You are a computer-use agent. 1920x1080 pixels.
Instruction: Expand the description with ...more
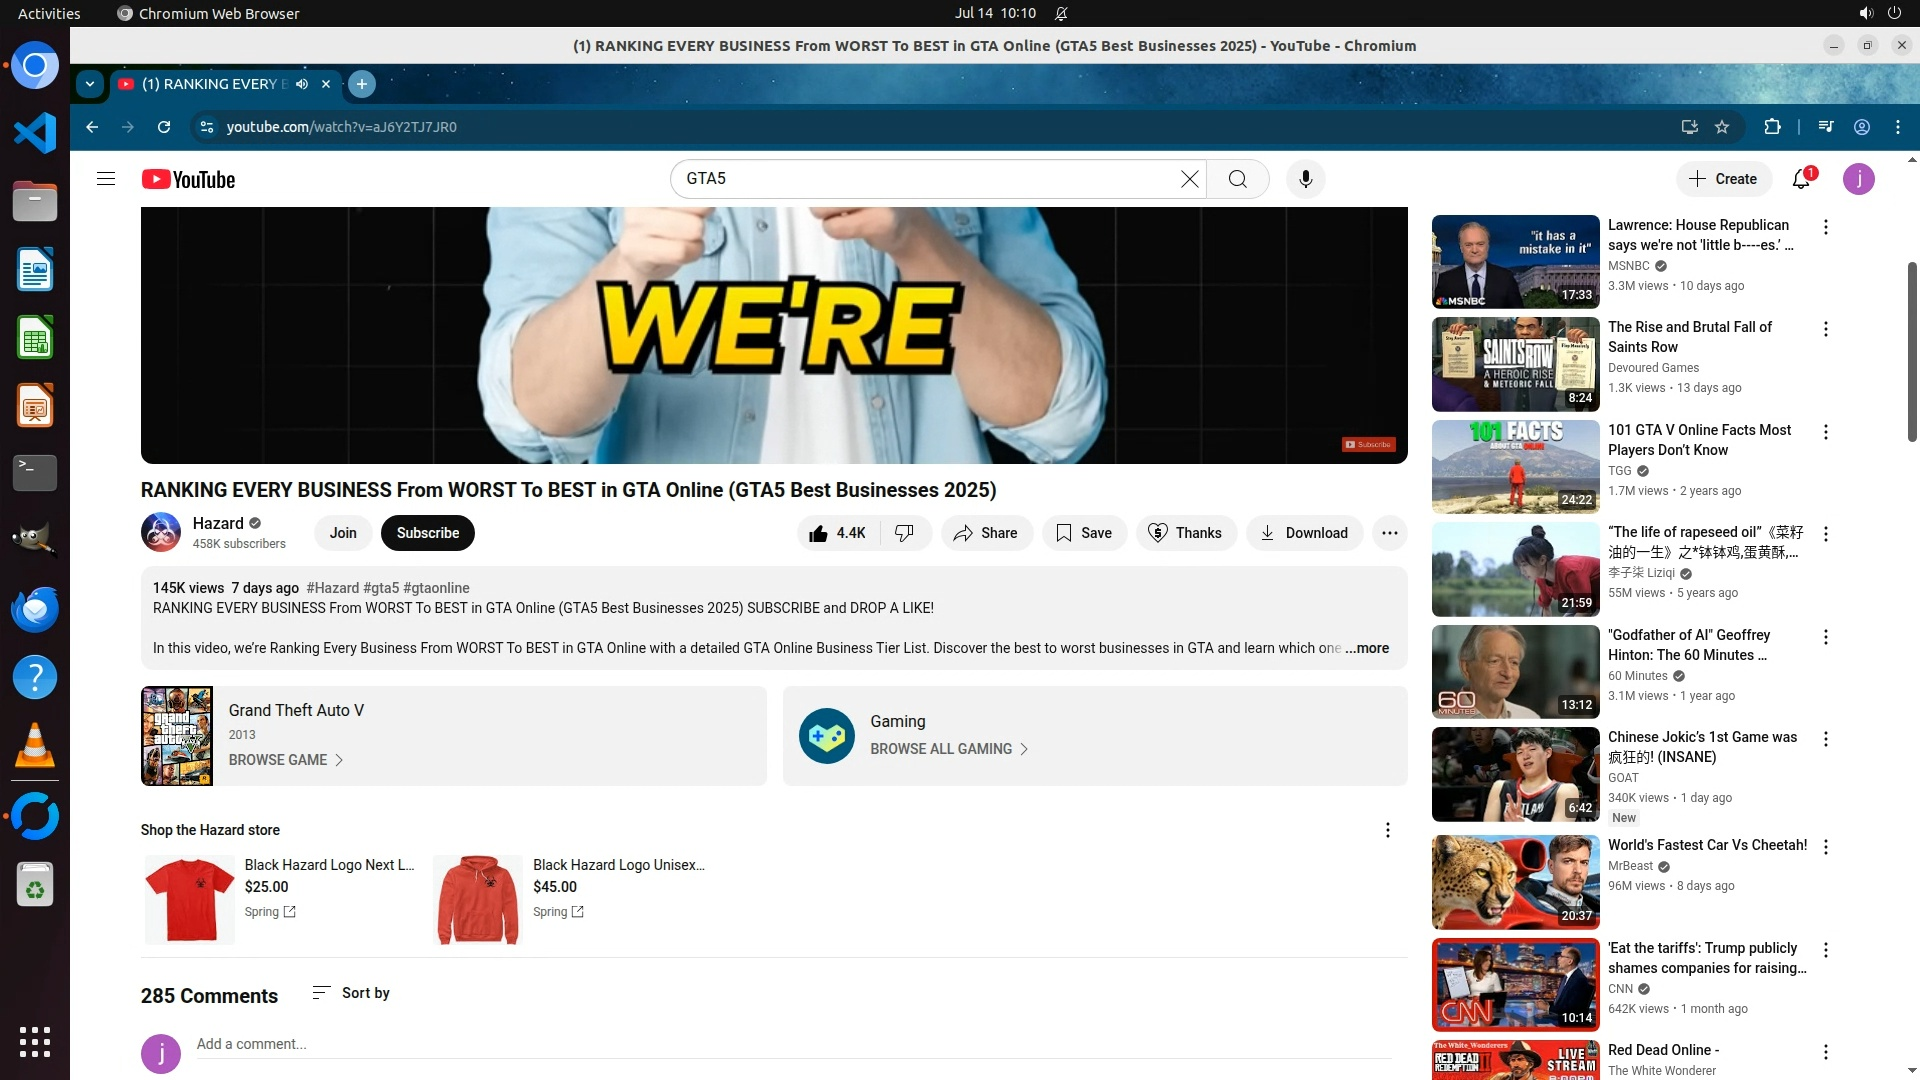click(1366, 648)
